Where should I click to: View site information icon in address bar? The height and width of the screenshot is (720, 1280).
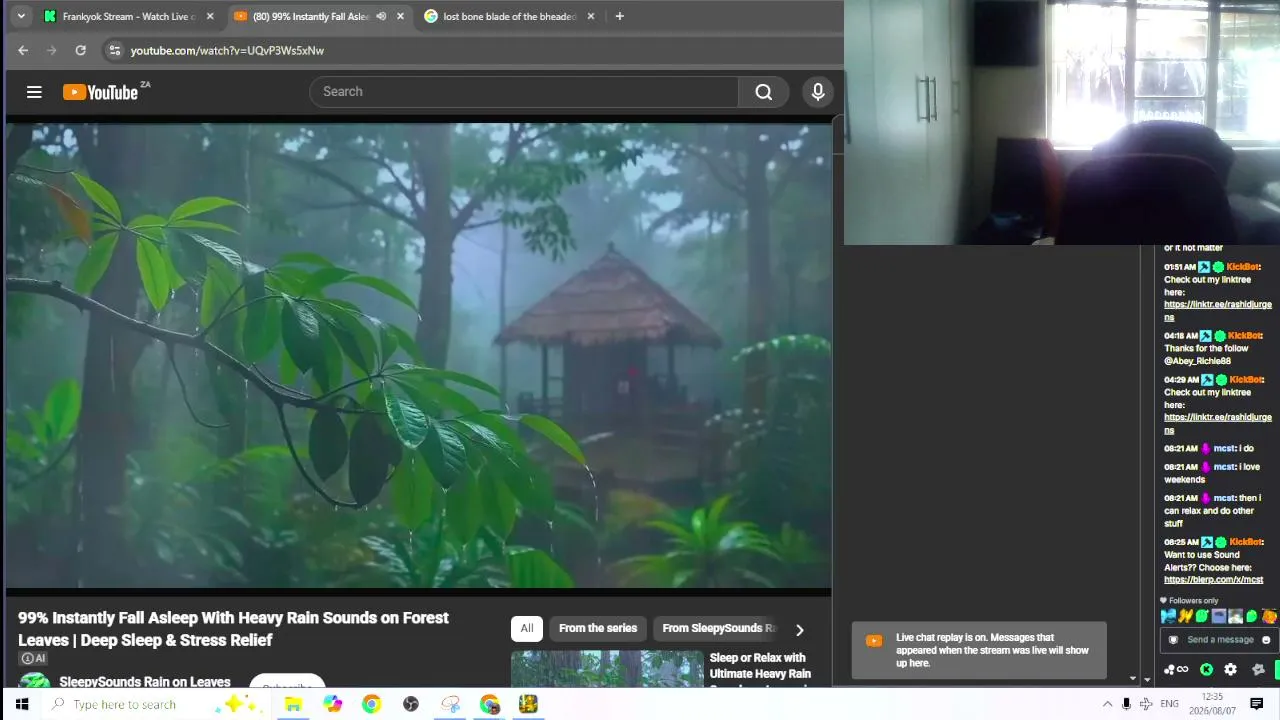(114, 50)
